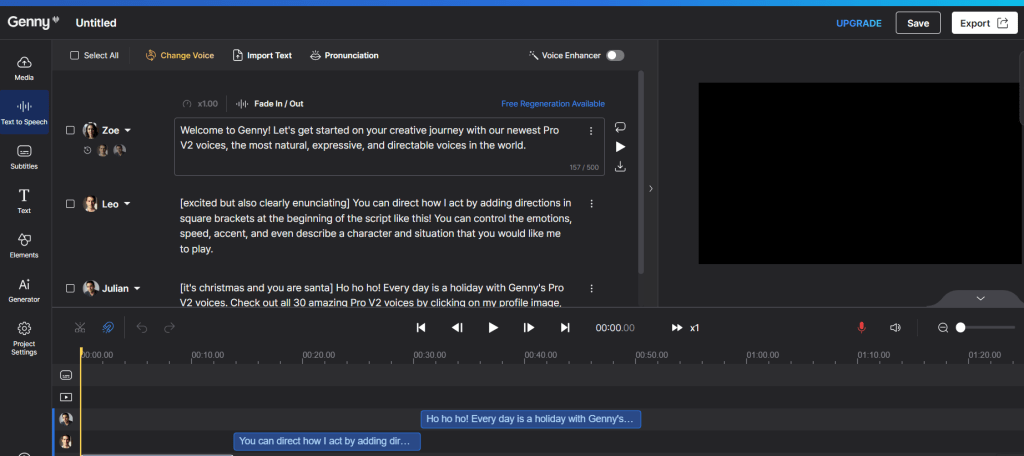Select the Text to Speech sidebar tool

click(x=24, y=112)
